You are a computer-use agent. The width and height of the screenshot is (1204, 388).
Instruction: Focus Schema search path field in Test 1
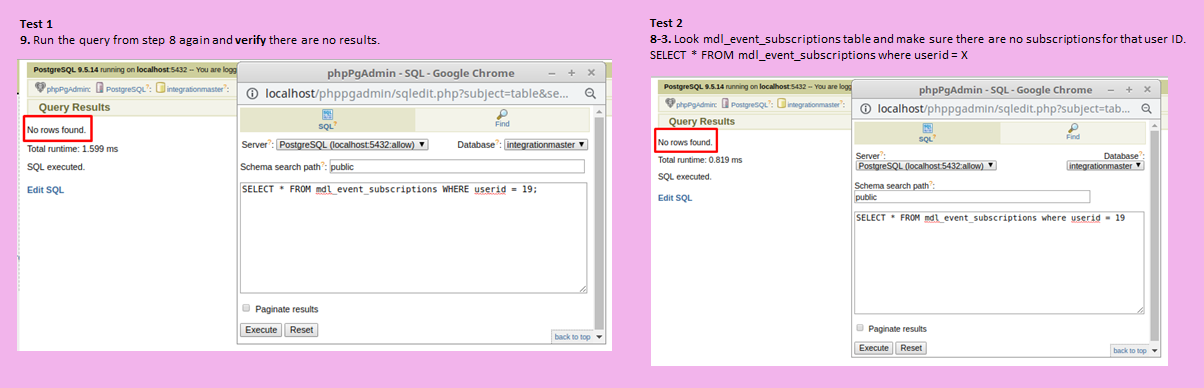pos(457,167)
